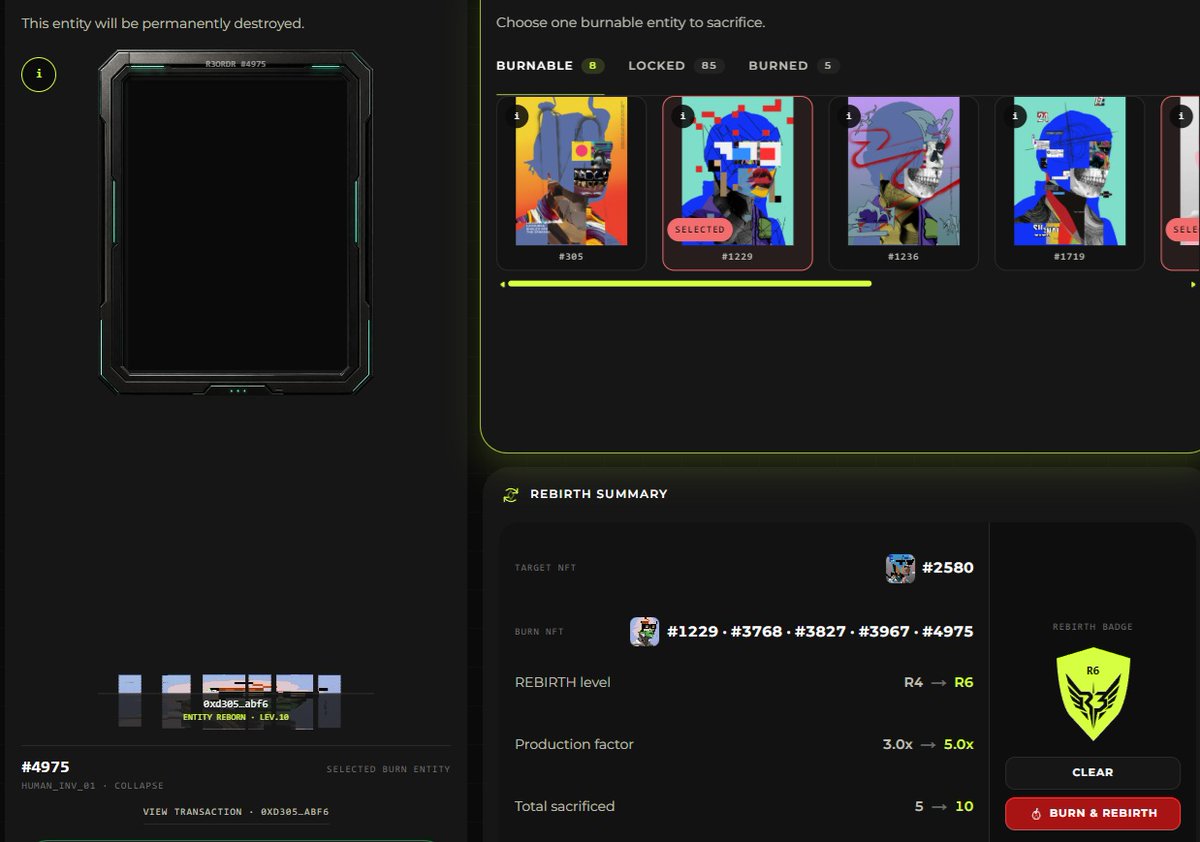Show info for burnable card #305

click(x=516, y=116)
